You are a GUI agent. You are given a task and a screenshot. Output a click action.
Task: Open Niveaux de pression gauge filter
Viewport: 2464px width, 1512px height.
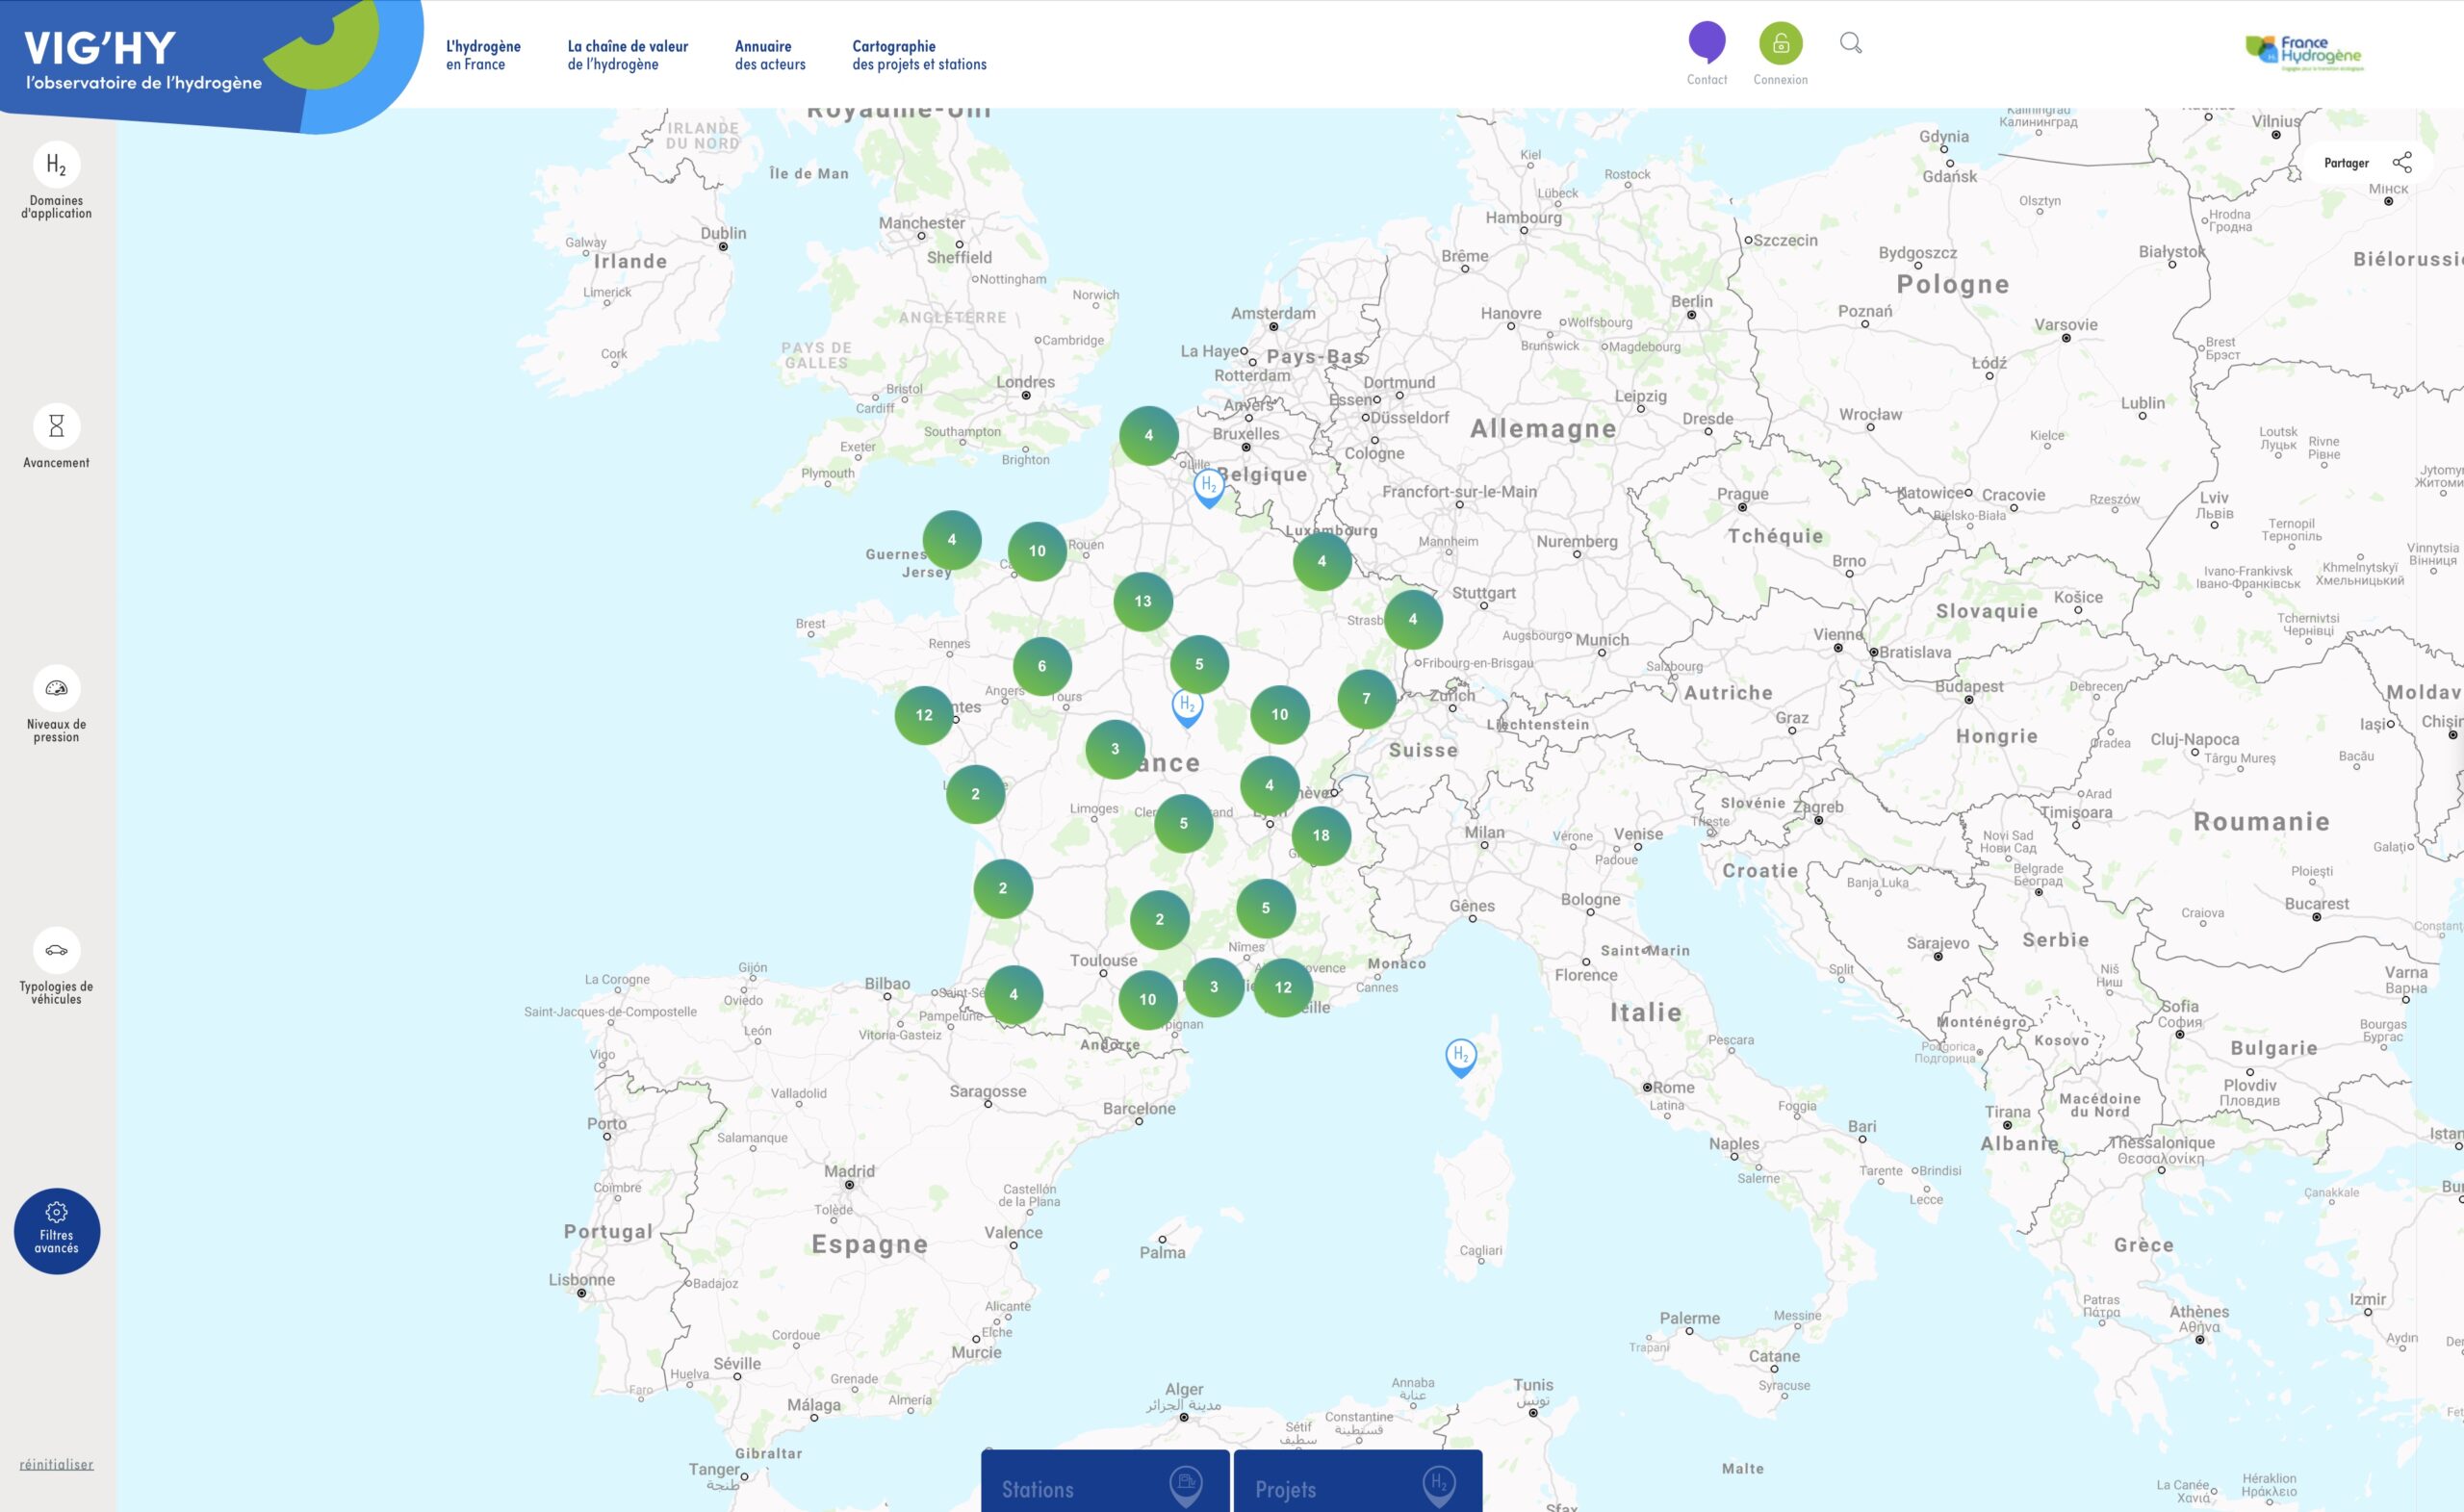tap(56, 689)
